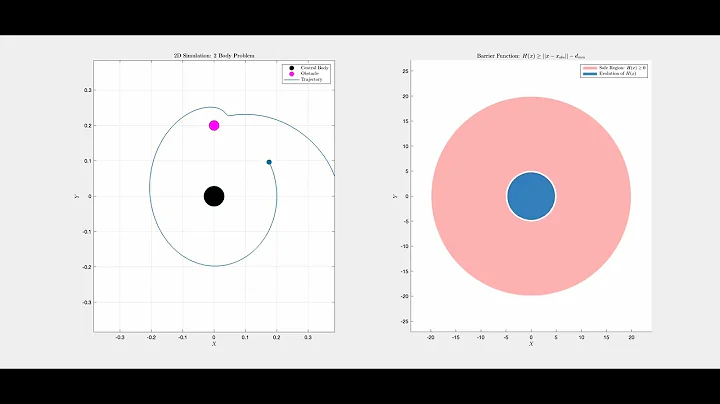Select the "Central Body" legend label
The image size is (720, 404).
pyautogui.click(x=315, y=68)
